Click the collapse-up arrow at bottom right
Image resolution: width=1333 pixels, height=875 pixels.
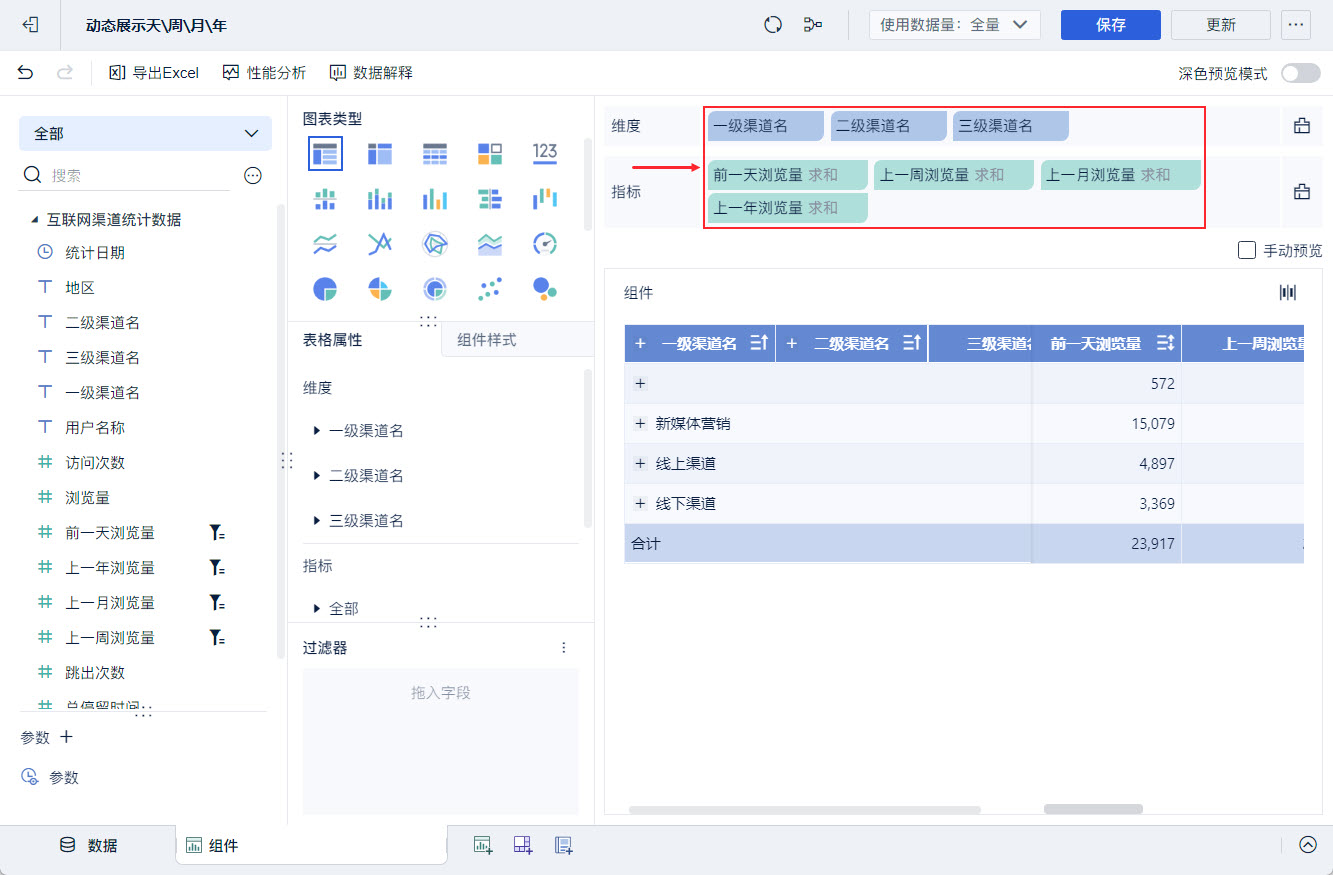(1308, 845)
